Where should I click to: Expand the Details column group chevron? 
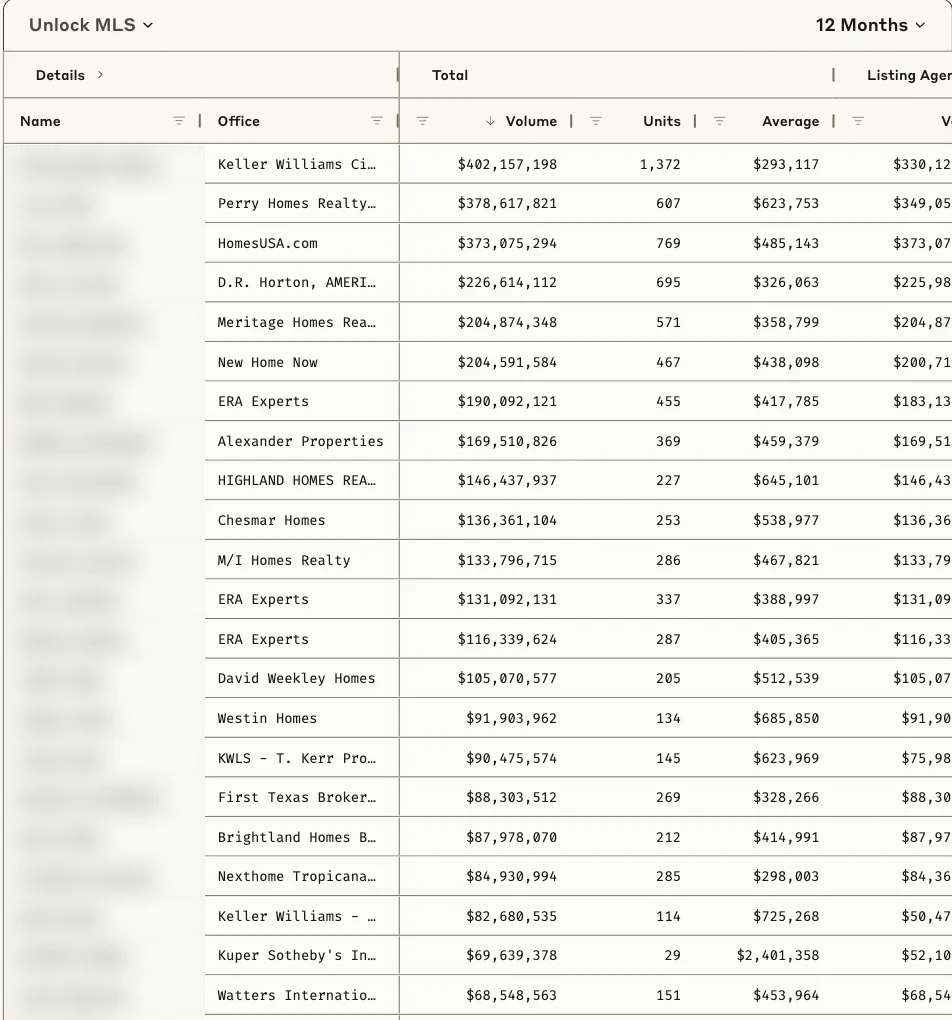click(100, 75)
